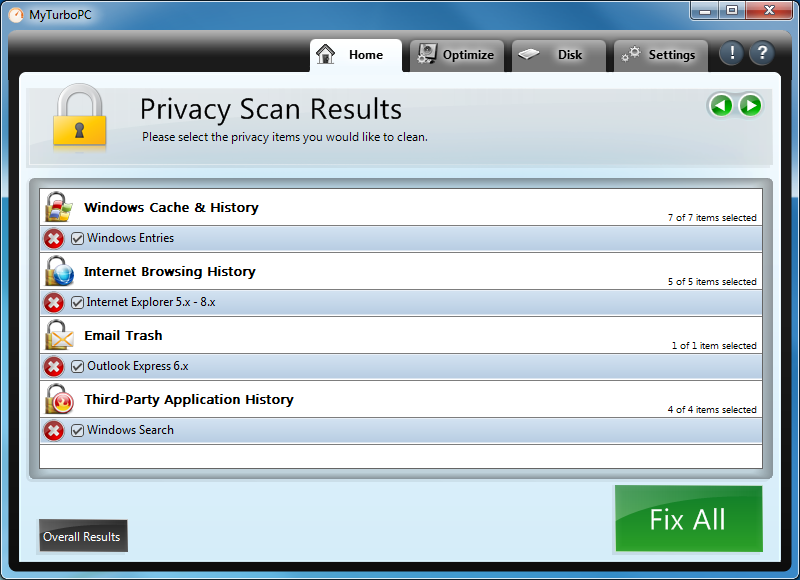
Task: Open help with the question mark icon
Action: click(762, 53)
